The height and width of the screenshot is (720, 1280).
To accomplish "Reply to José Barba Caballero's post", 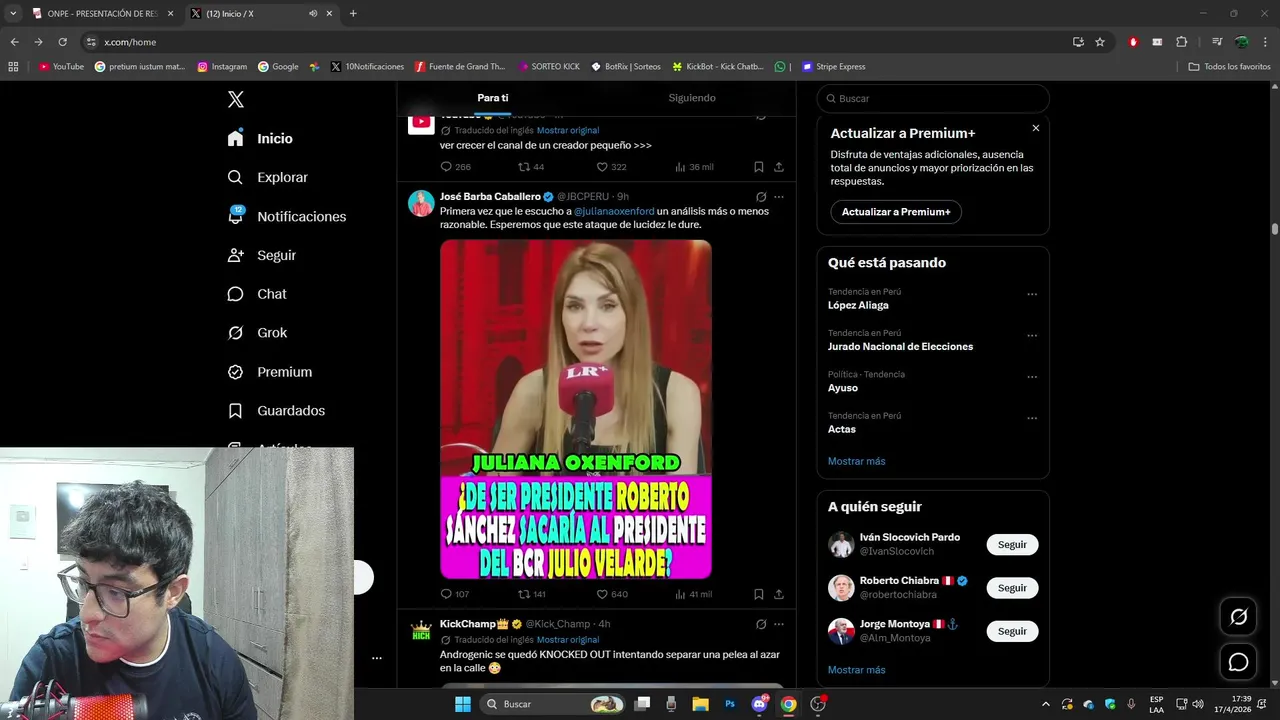I will [x=455, y=594].
